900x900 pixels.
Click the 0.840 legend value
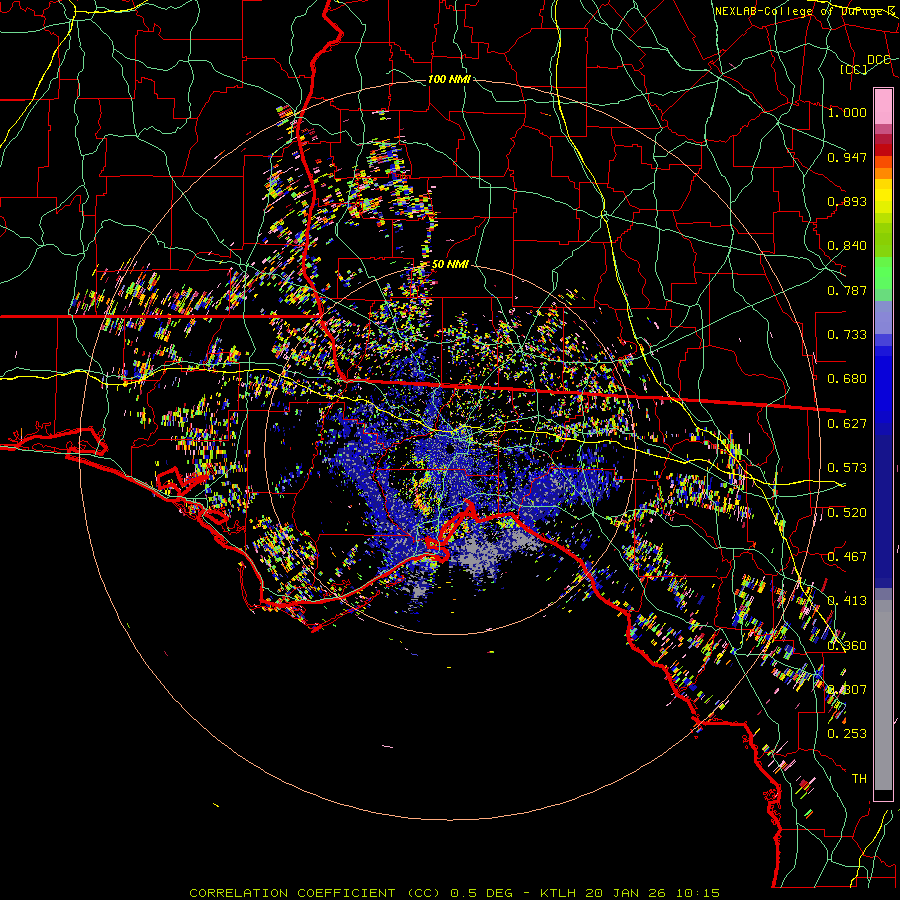[847, 246]
